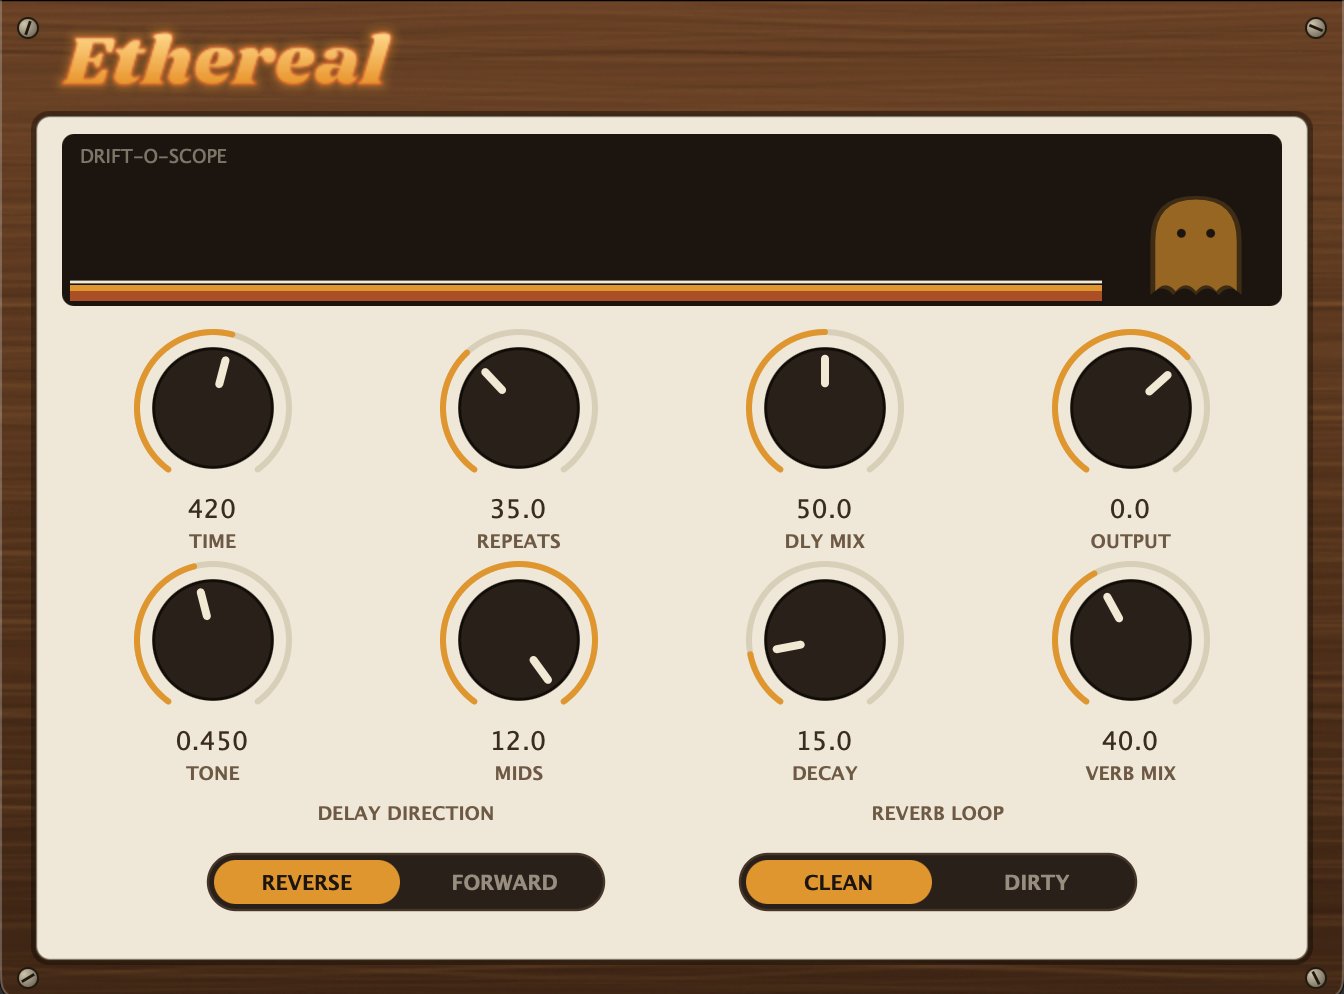
Task: Click the TONE label text
Action: [213, 773]
